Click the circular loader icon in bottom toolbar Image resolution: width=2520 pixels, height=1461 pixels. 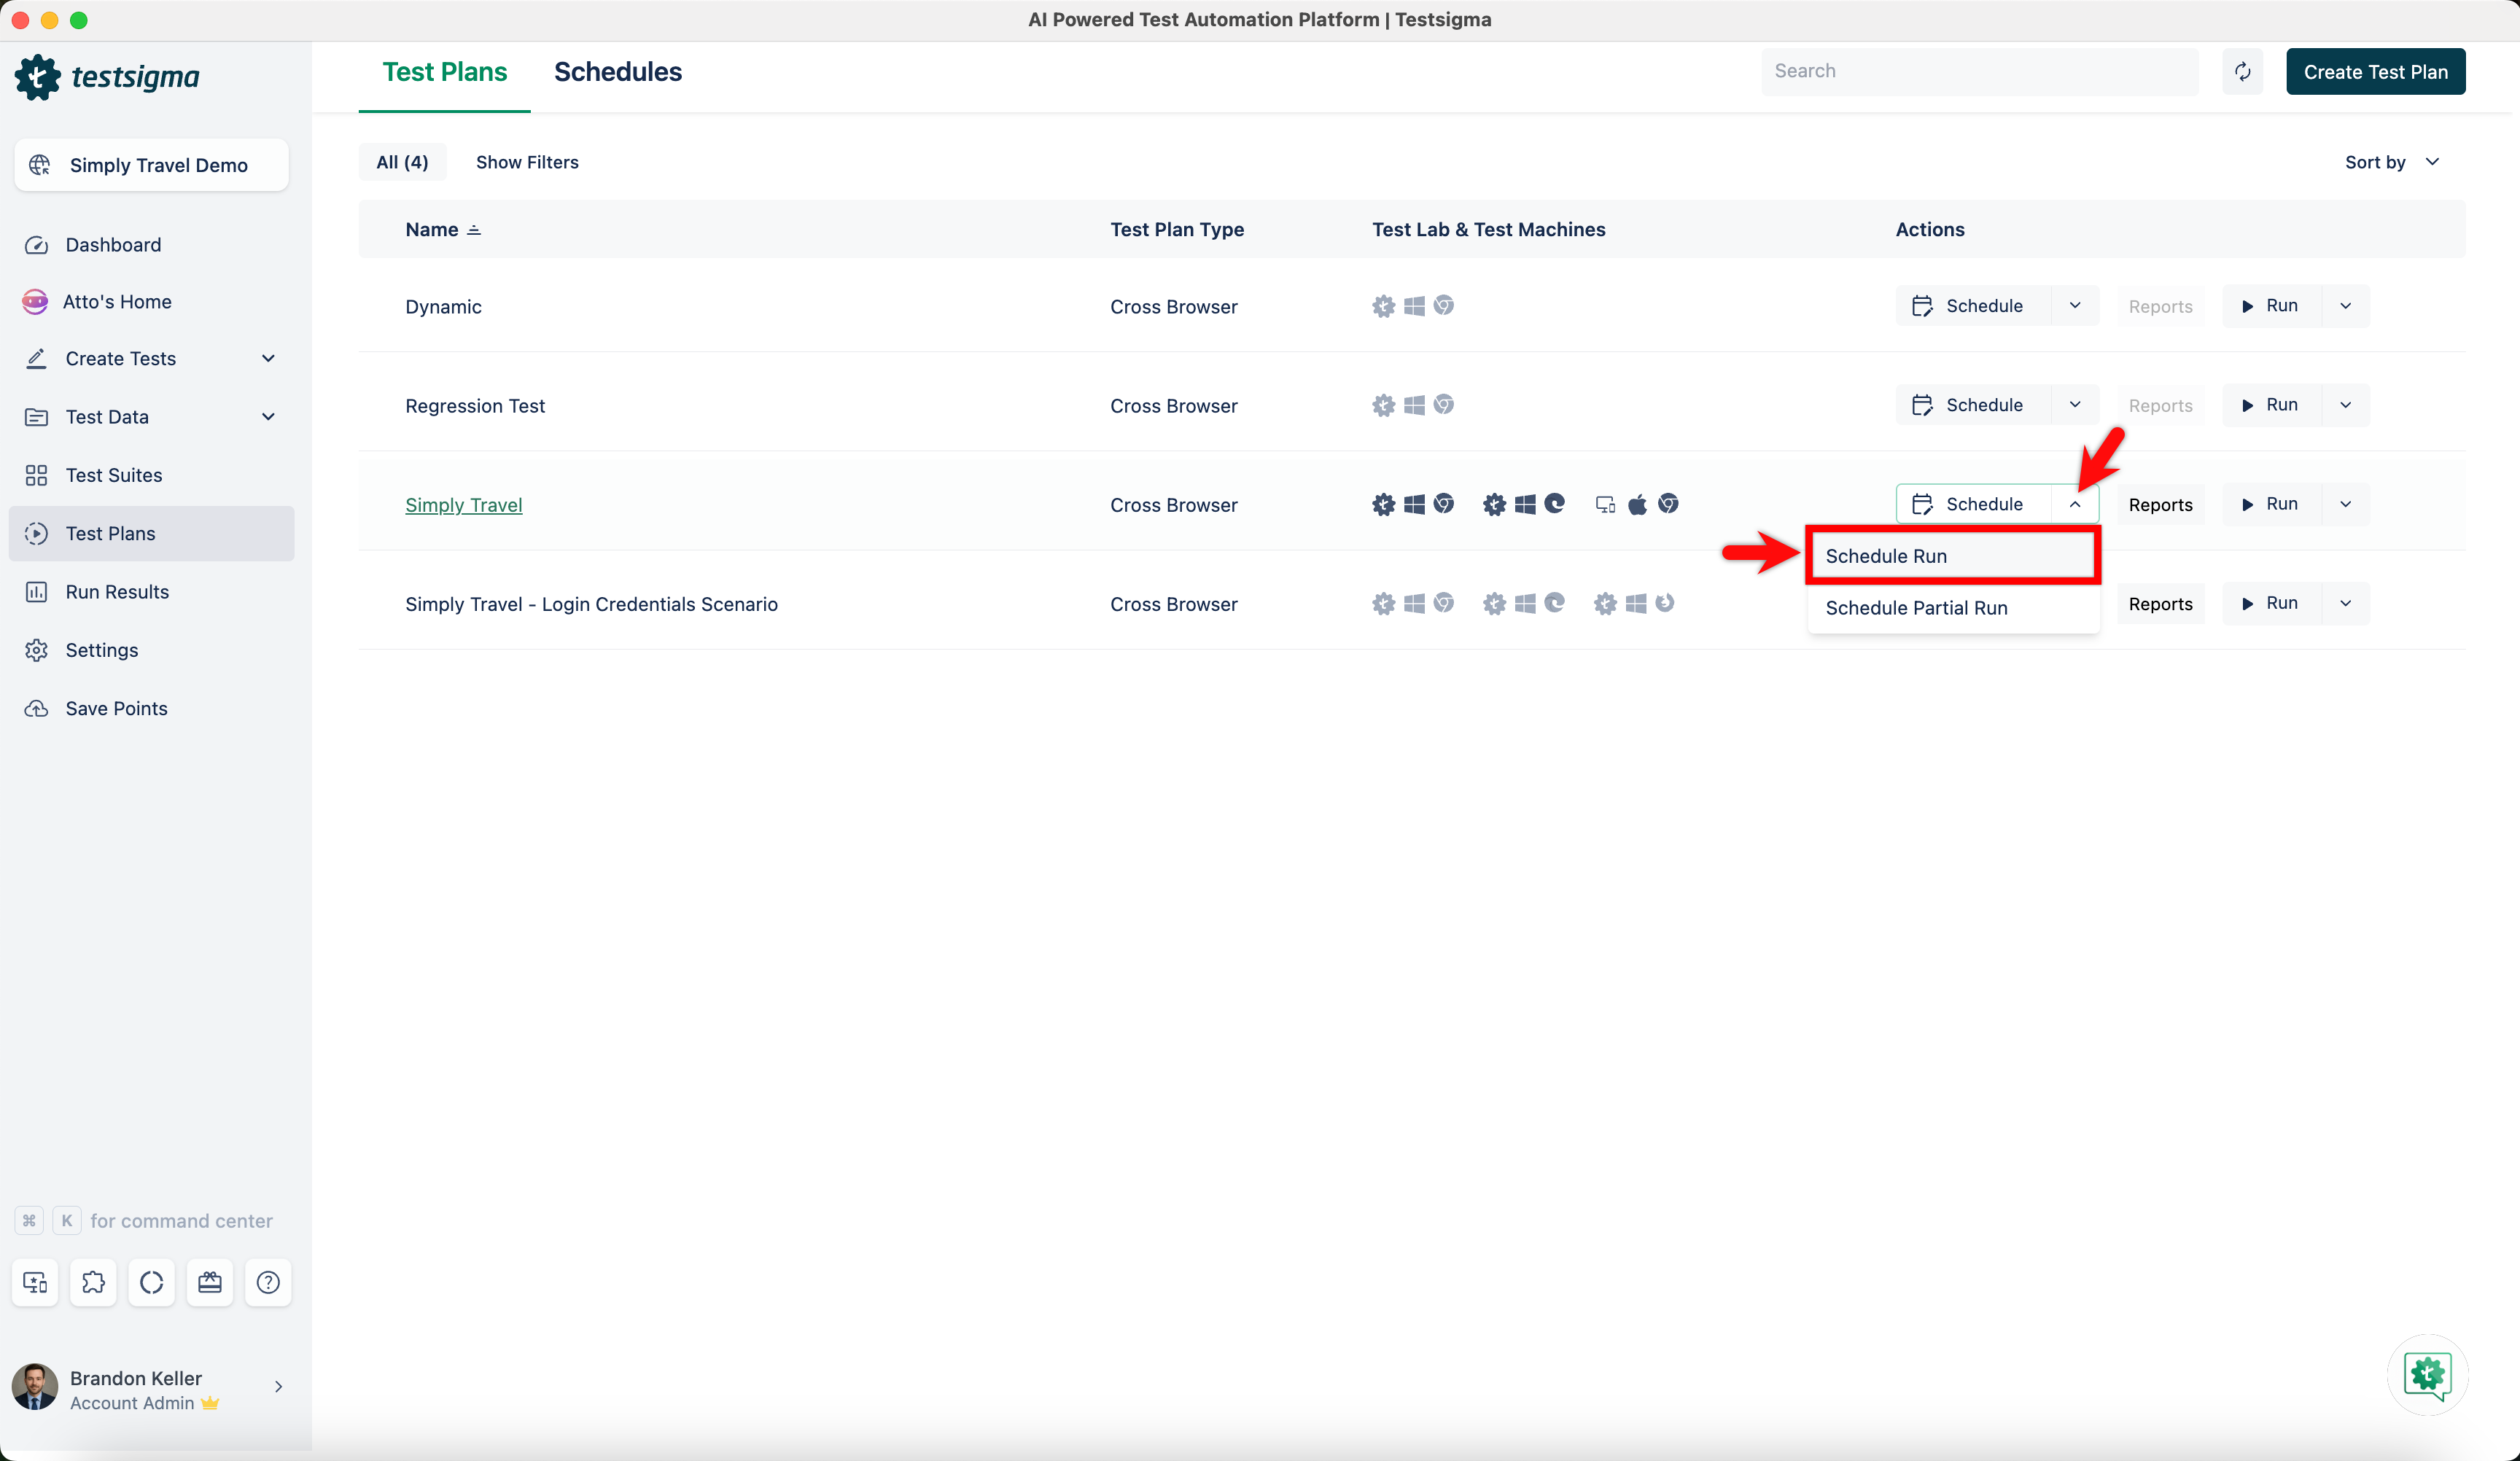coord(151,1282)
